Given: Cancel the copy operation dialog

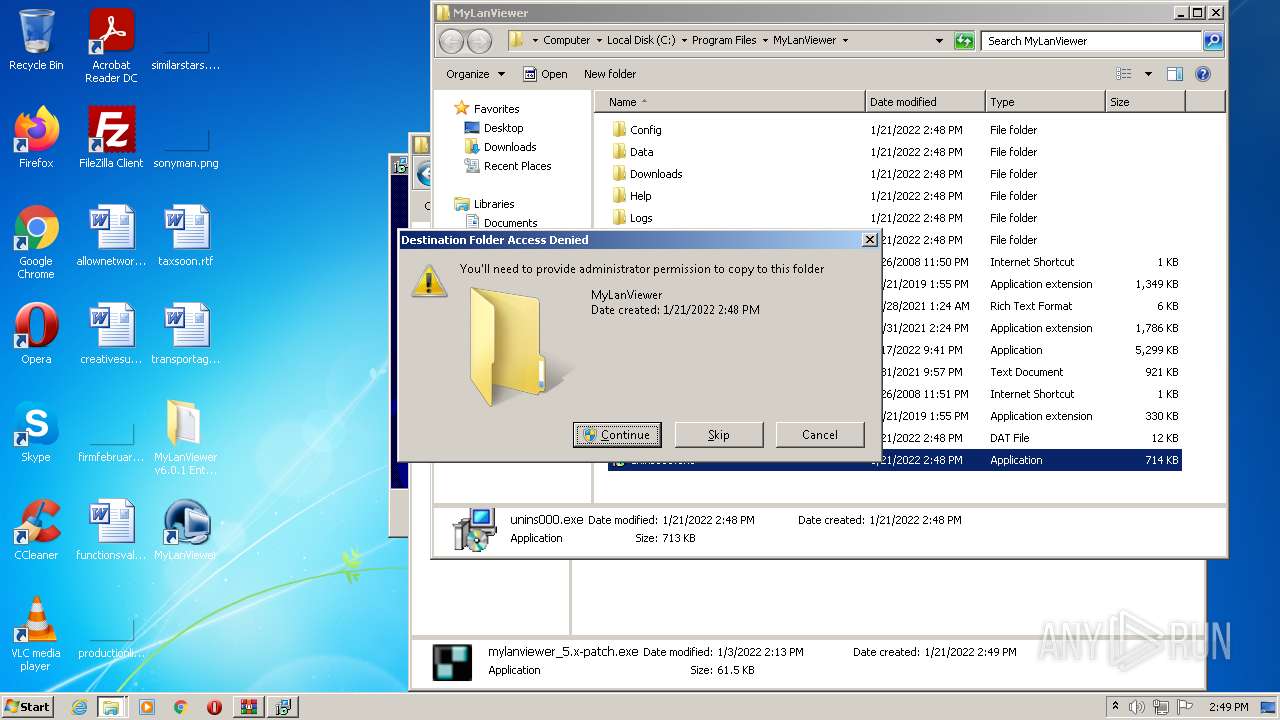Looking at the screenshot, I should coord(820,435).
